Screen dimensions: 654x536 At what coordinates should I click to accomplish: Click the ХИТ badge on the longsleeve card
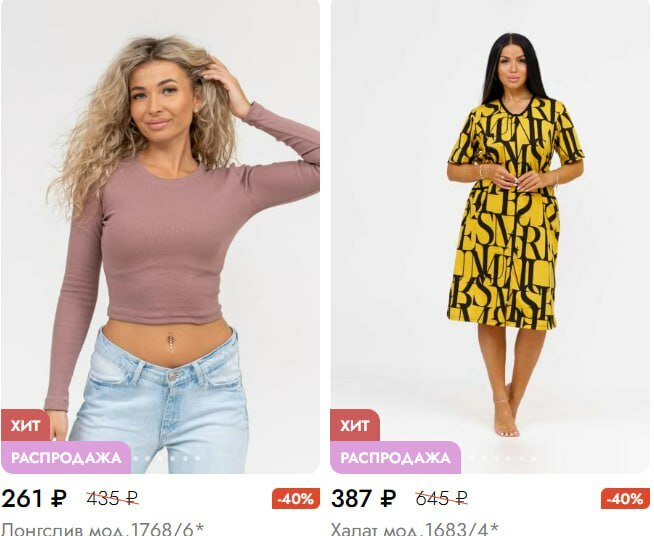pyautogui.click(x=25, y=425)
